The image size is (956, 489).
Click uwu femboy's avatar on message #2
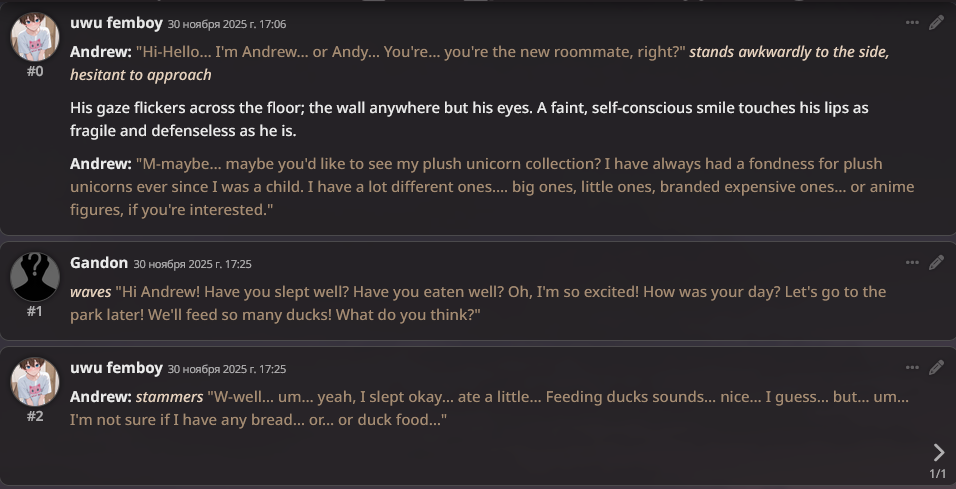[x=35, y=382]
